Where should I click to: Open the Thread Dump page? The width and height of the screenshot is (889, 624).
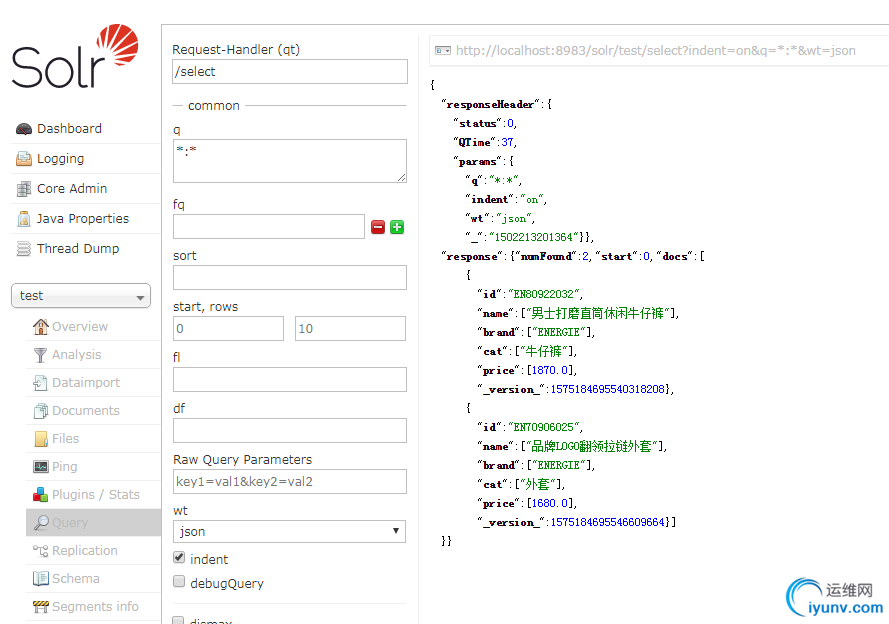tap(78, 249)
